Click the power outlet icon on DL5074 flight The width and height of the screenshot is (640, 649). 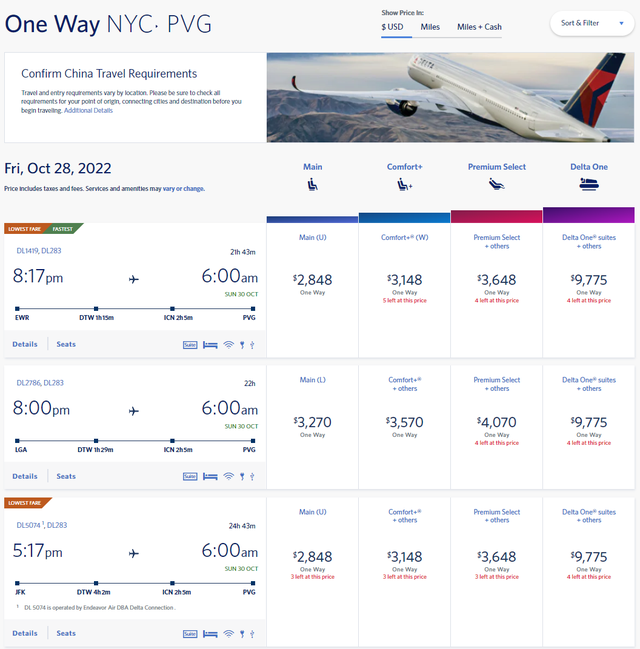(x=243, y=633)
